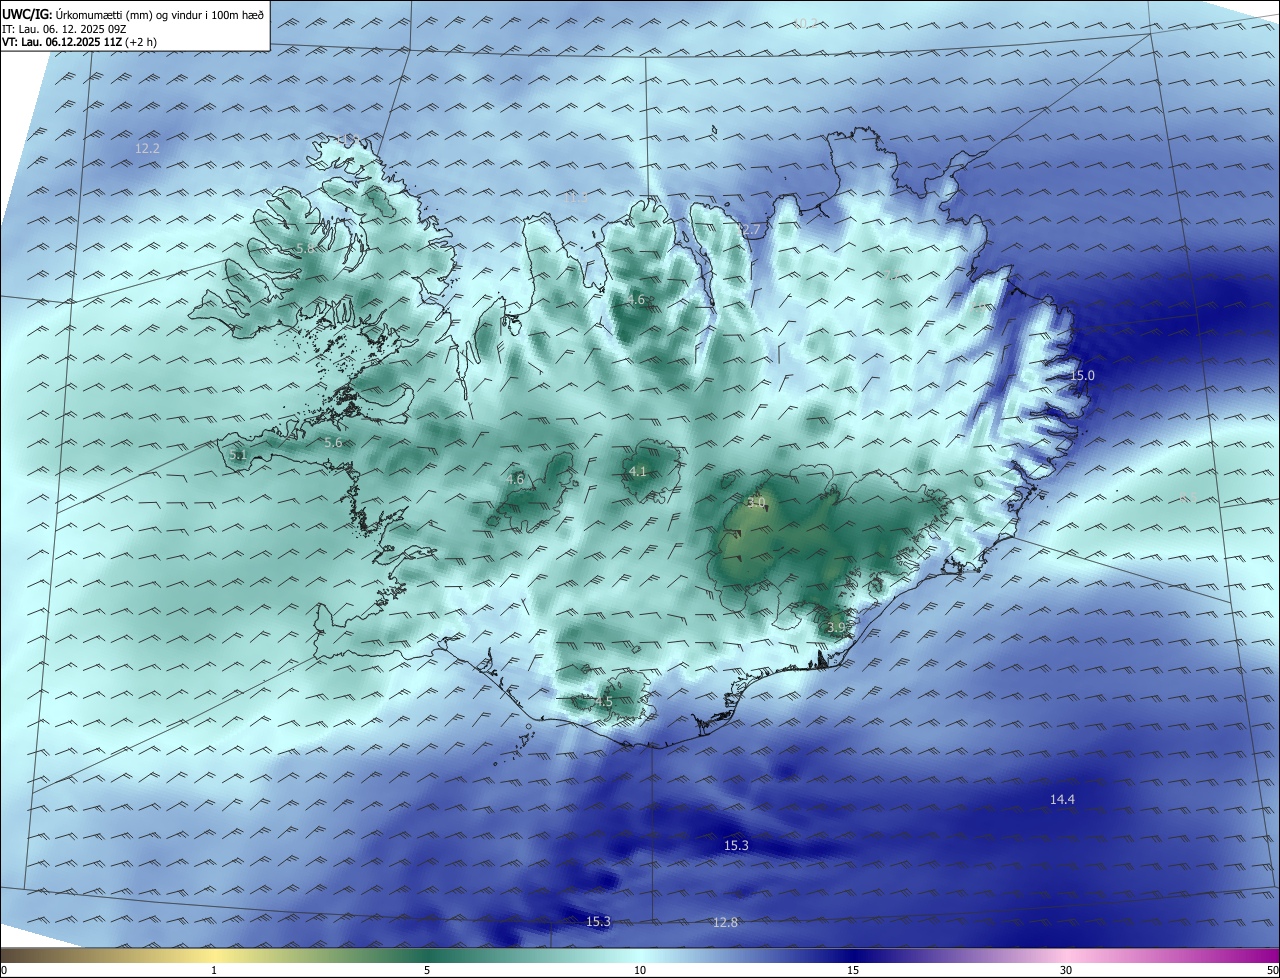1280x978 pixels.
Task: Pick the brown color at the scale's 0 end
Action: pyautogui.click(x=6, y=955)
